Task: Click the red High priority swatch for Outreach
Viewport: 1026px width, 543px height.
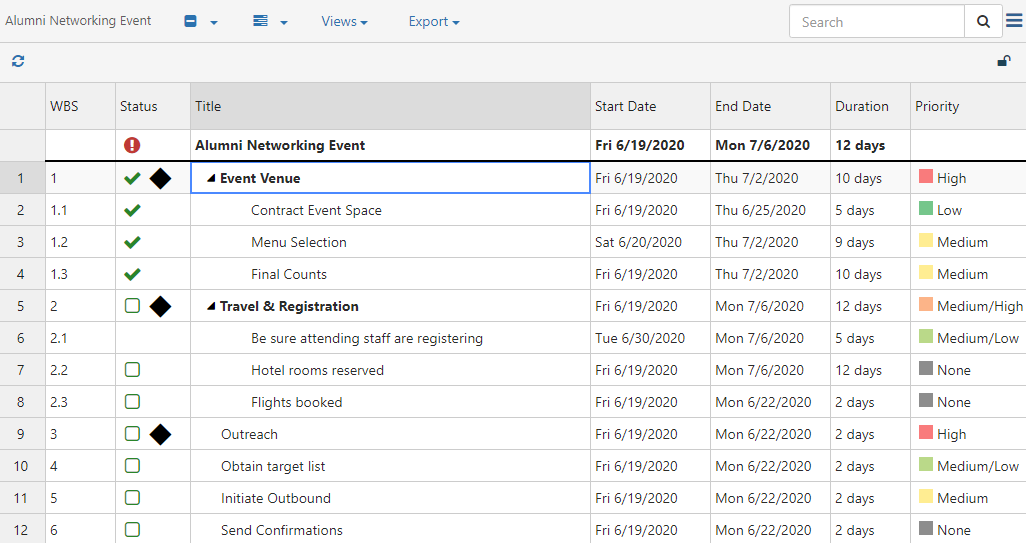Action: pos(926,434)
